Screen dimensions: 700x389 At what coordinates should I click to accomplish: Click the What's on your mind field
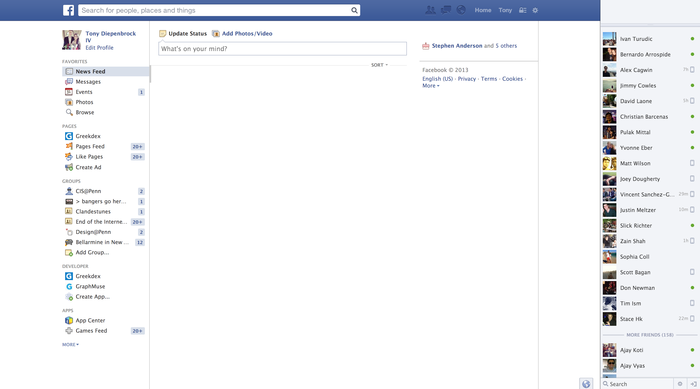283,49
